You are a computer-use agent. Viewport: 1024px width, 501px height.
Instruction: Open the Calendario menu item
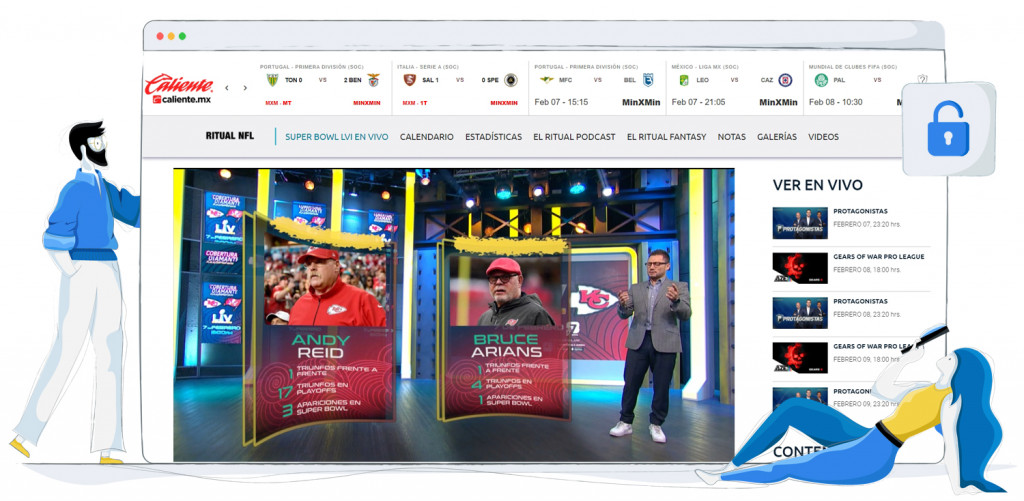coord(426,137)
